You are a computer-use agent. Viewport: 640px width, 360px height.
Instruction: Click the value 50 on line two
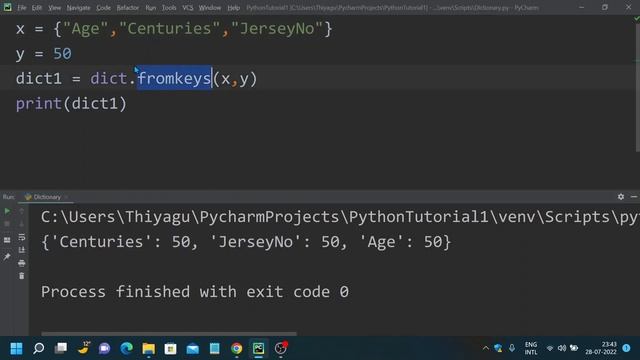[62, 53]
